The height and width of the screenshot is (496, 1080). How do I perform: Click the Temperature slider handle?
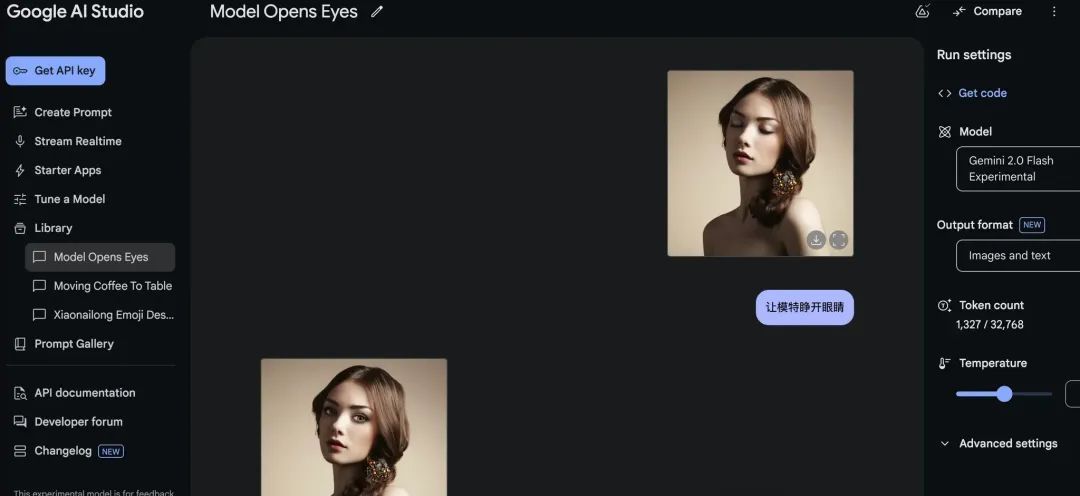(1004, 394)
